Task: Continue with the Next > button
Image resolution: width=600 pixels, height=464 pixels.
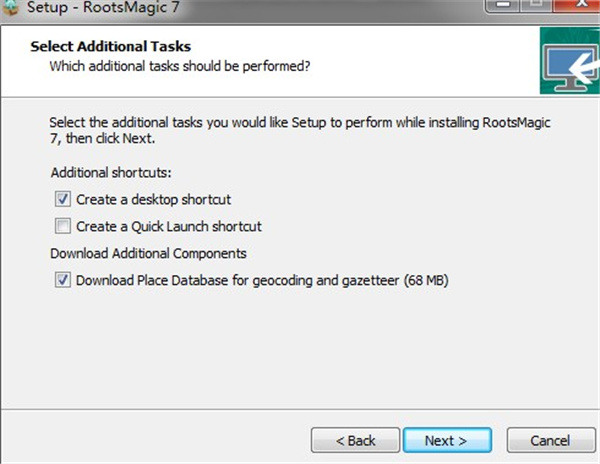Action: [x=447, y=440]
